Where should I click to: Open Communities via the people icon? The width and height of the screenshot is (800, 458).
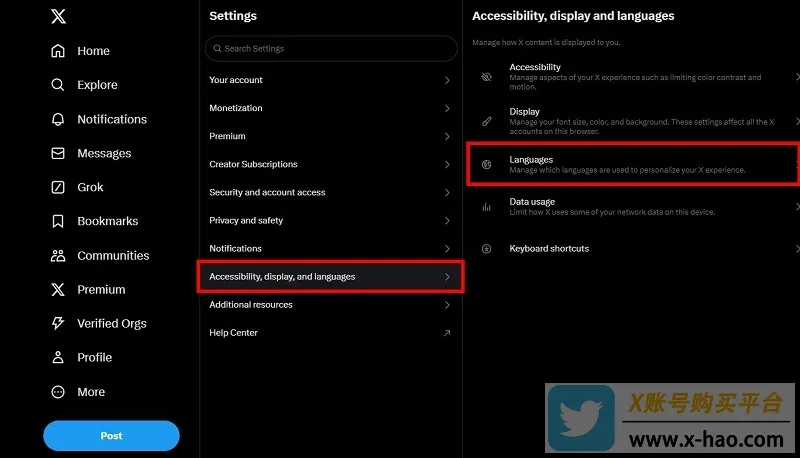pos(58,256)
